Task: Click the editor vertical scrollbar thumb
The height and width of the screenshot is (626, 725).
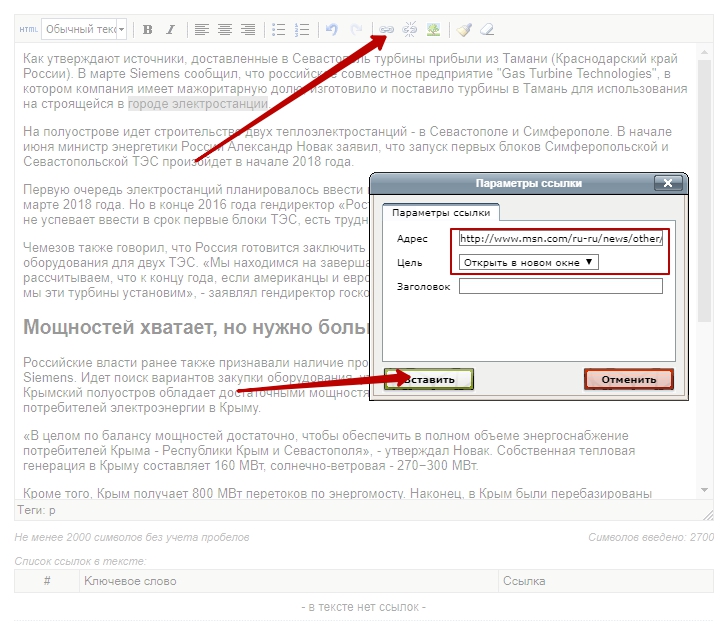Action: tap(704, 190)
